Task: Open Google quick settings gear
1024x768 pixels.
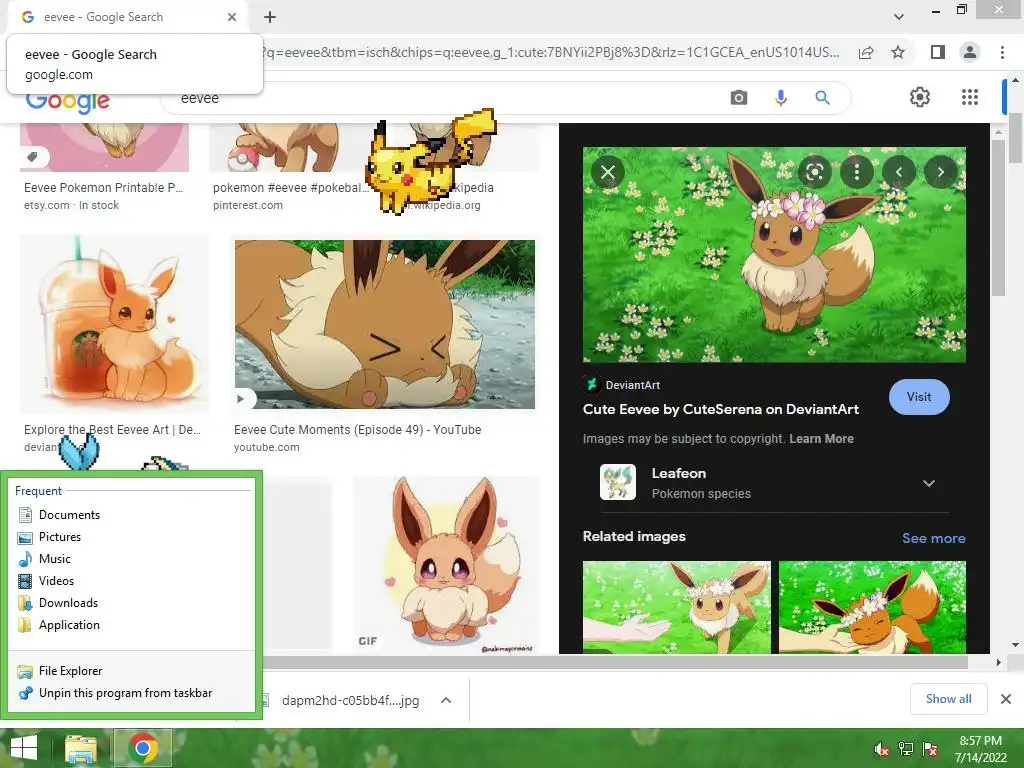Action: pyautogui.click(x=920, y=97)
